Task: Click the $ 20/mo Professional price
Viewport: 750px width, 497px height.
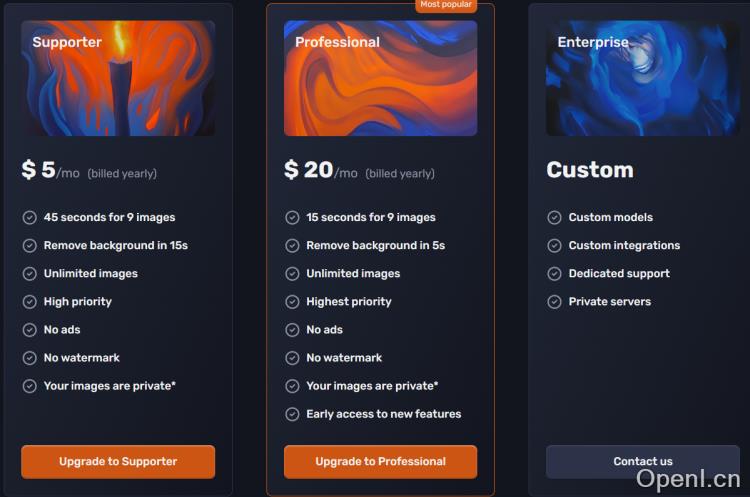Action: 320,171
